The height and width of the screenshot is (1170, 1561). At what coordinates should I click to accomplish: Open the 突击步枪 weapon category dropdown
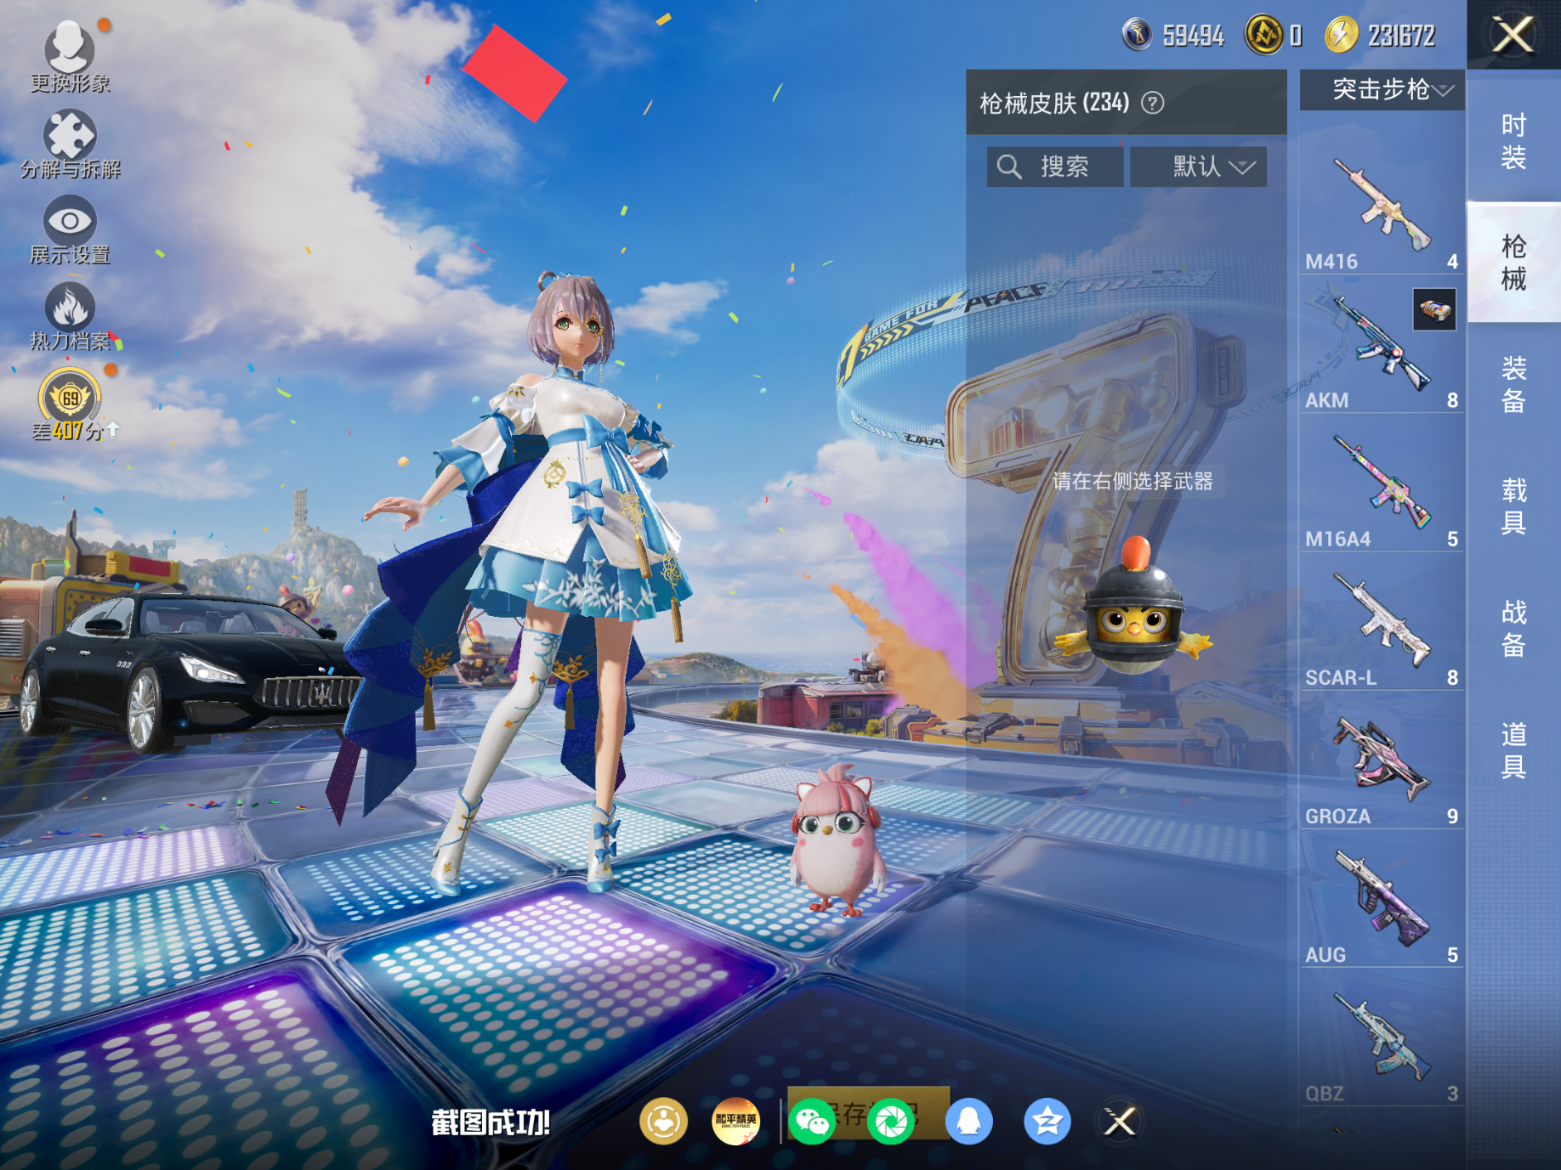1381,90
